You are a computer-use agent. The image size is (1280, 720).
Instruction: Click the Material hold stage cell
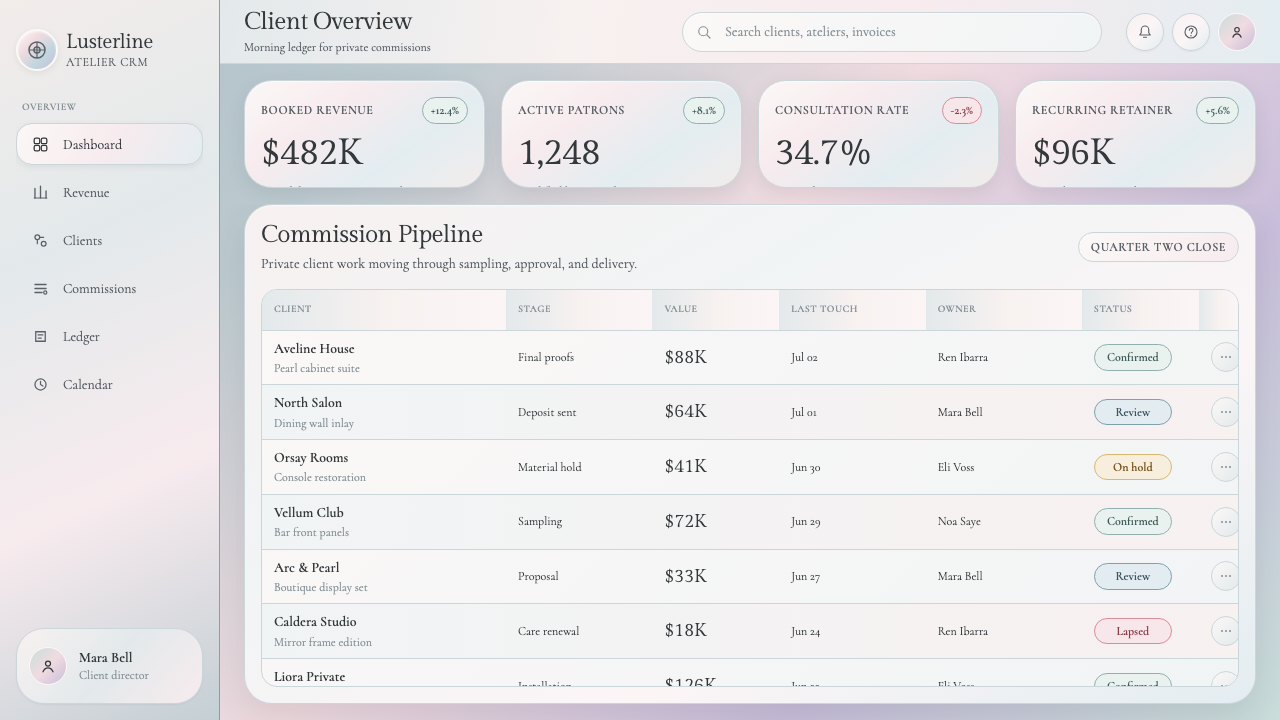pyautogui.click(x=550, y=467)
